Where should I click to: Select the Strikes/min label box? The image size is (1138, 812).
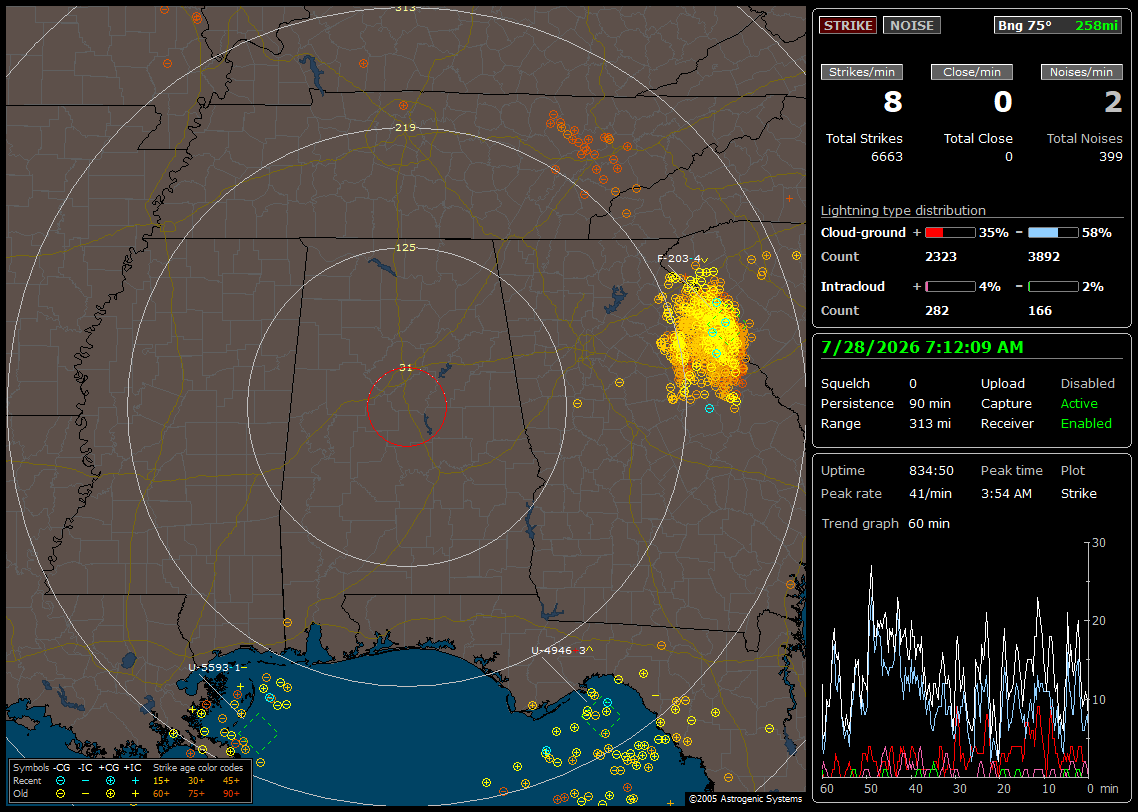[x=861, y=72]
